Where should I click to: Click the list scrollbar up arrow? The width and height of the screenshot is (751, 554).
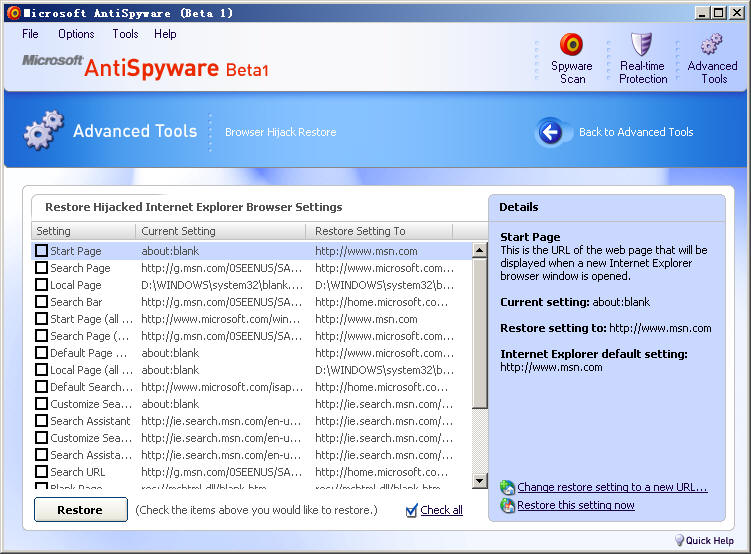point(479,250)
